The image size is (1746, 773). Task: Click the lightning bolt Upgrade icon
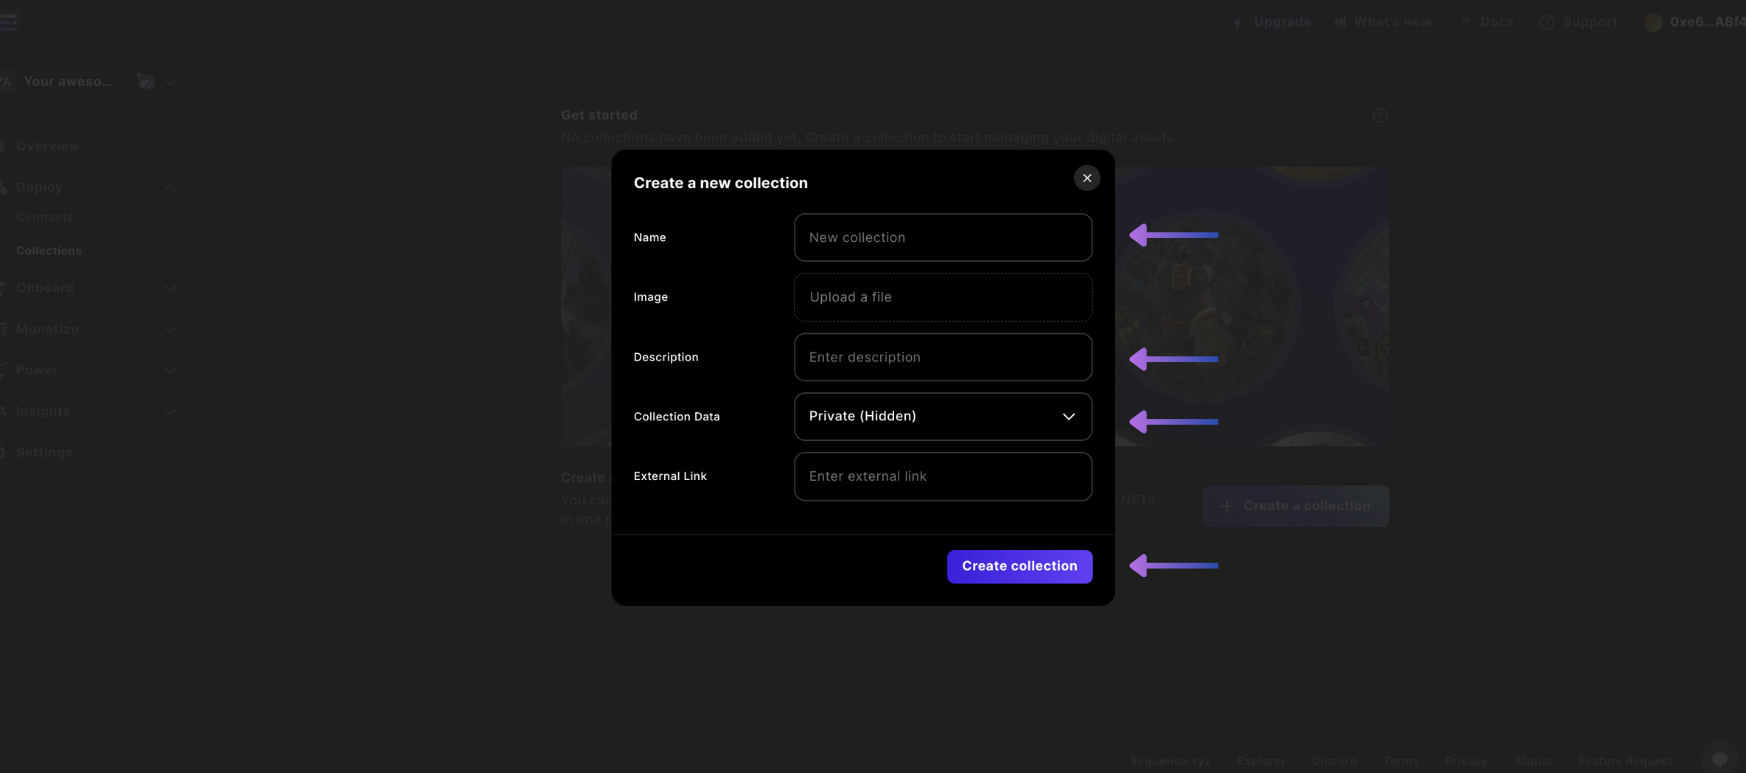[1238, 22]
